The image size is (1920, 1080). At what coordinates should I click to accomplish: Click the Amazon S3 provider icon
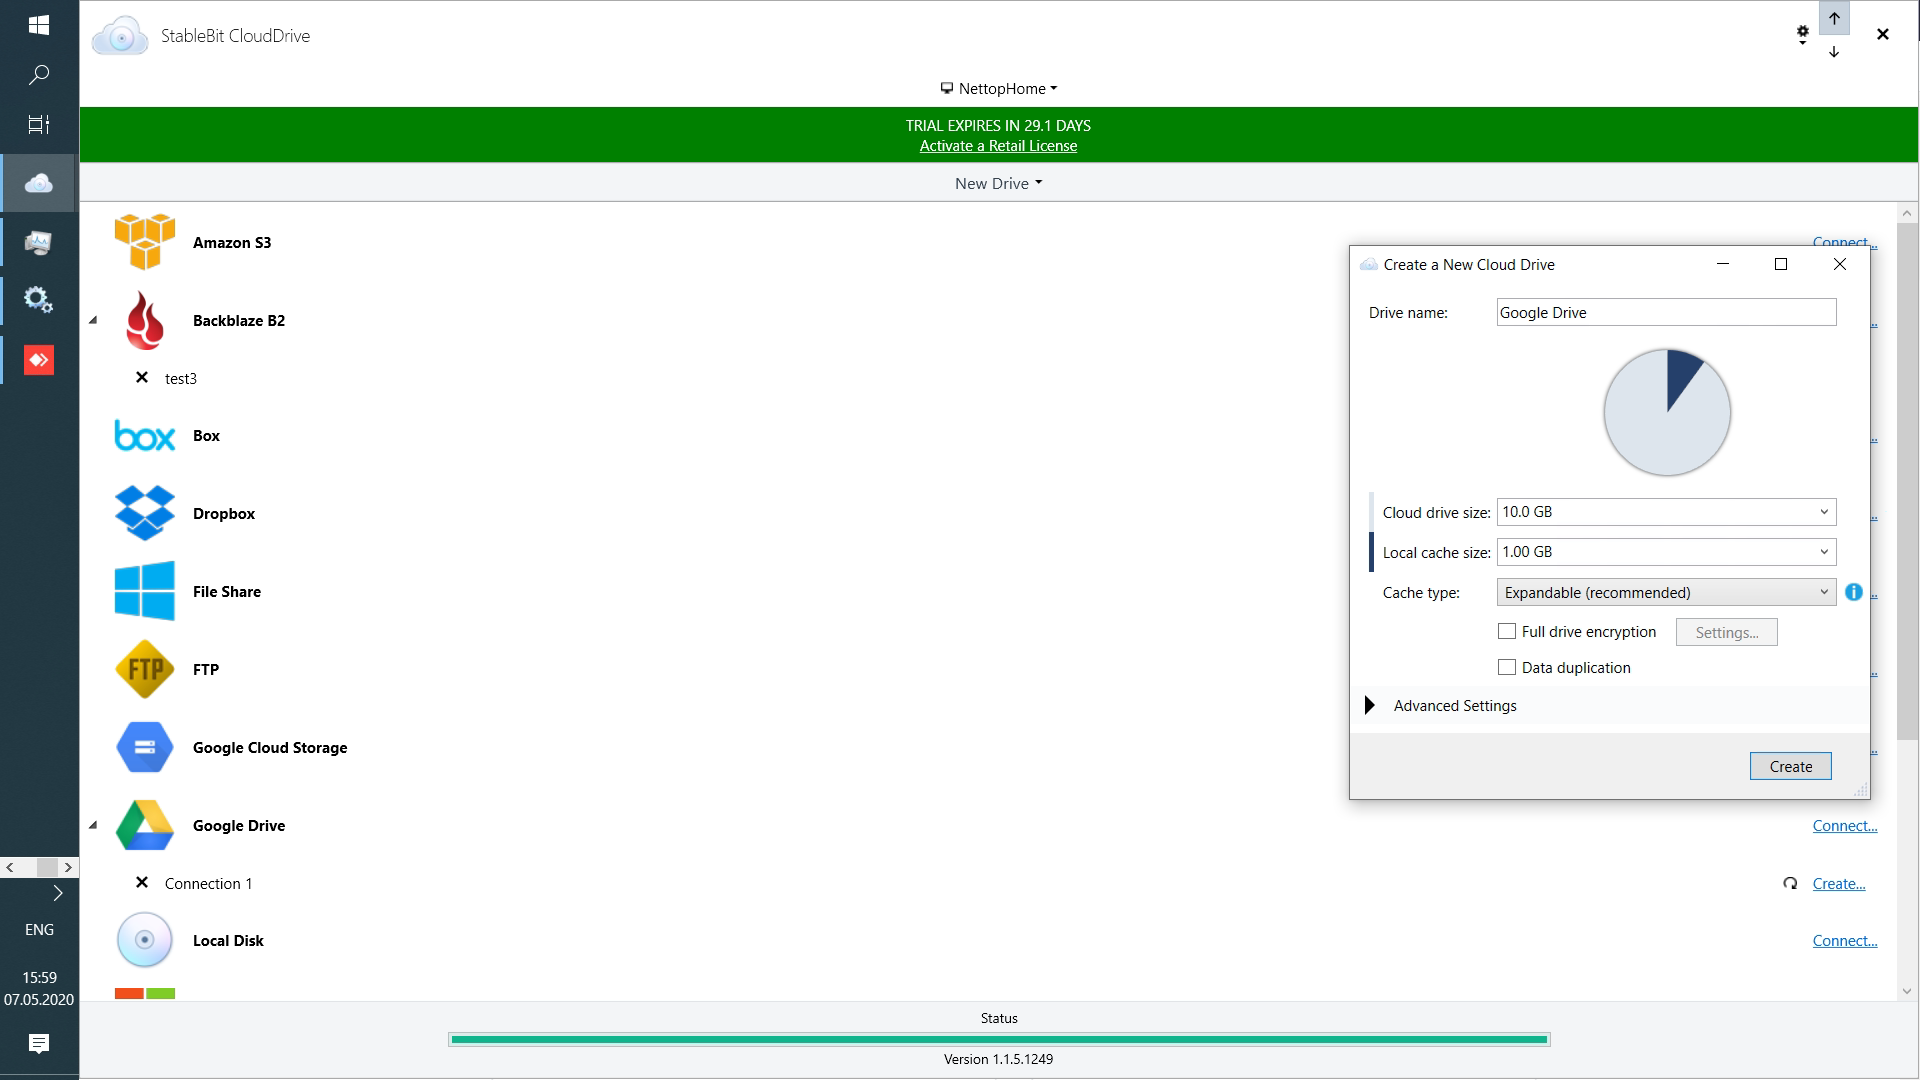[x=145, y=242]
